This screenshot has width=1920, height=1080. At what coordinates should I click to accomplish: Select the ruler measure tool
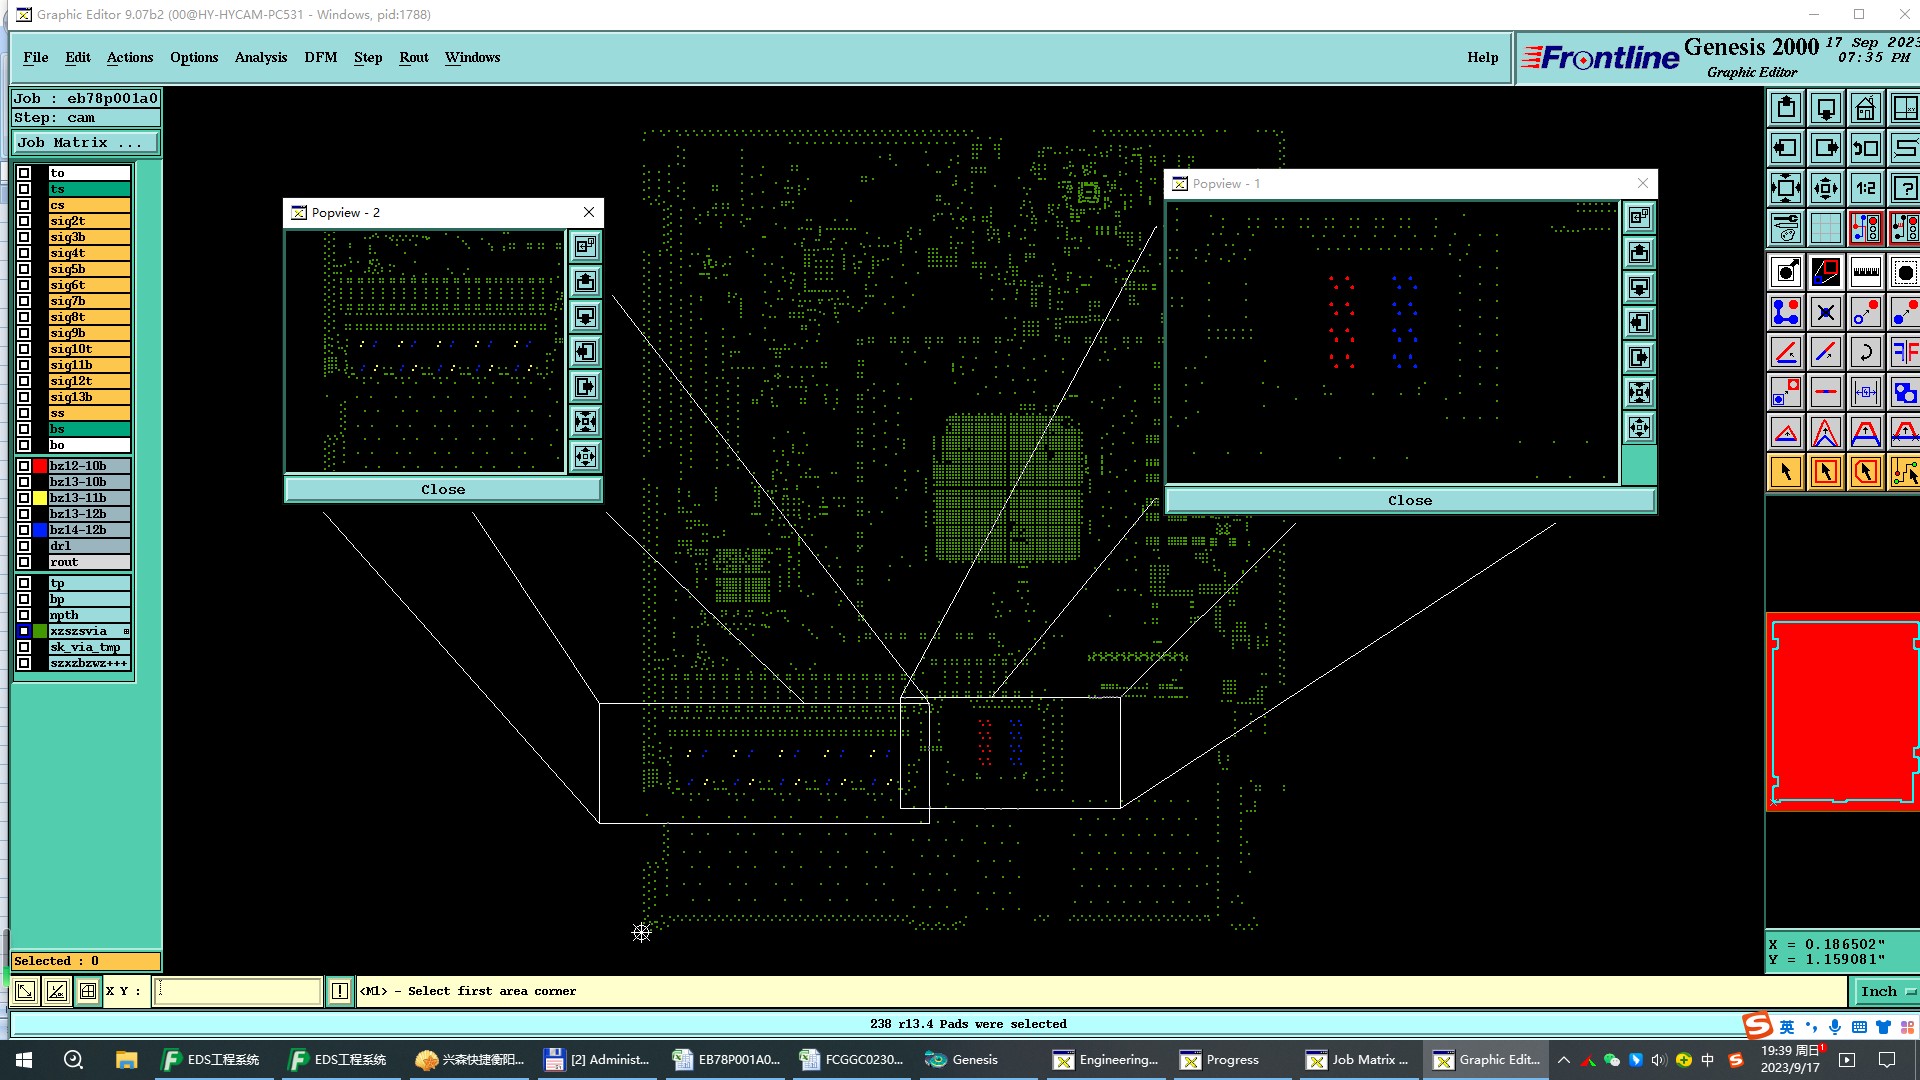pos(1865,272)
